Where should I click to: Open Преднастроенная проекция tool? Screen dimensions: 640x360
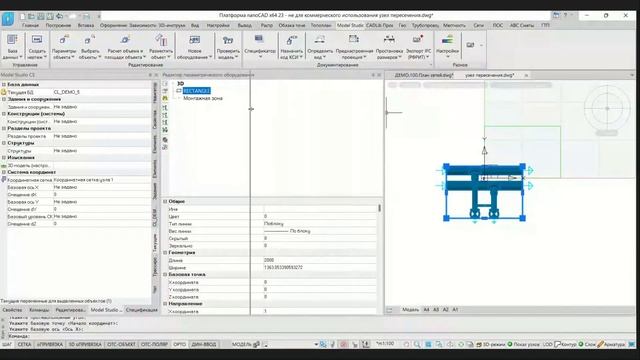pyautogui.click(x=354, y=47)
